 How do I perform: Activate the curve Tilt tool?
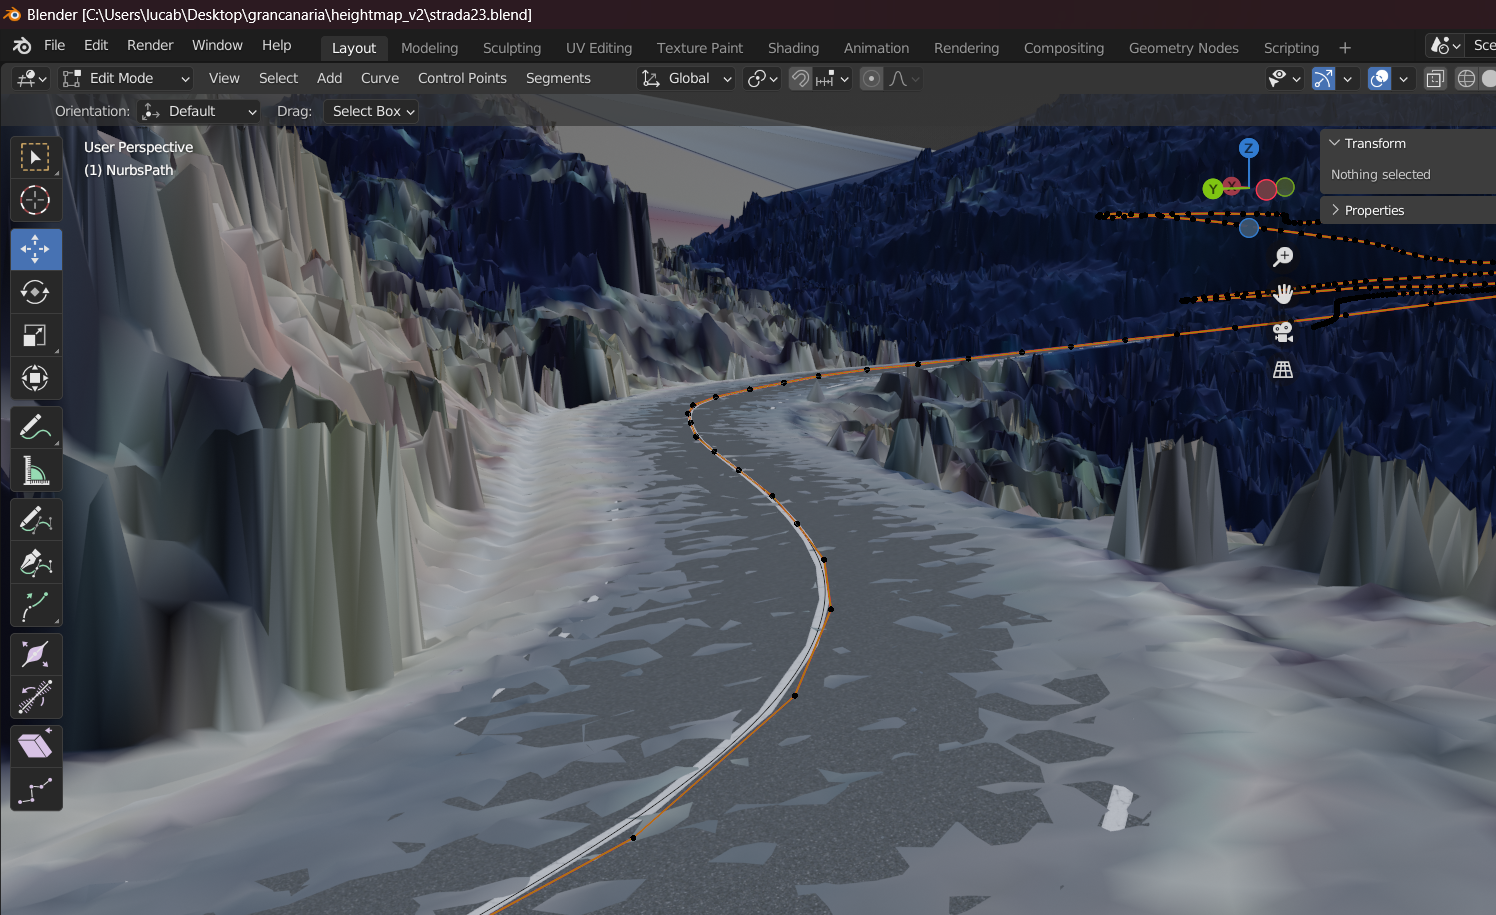click(x=36, y=697)
